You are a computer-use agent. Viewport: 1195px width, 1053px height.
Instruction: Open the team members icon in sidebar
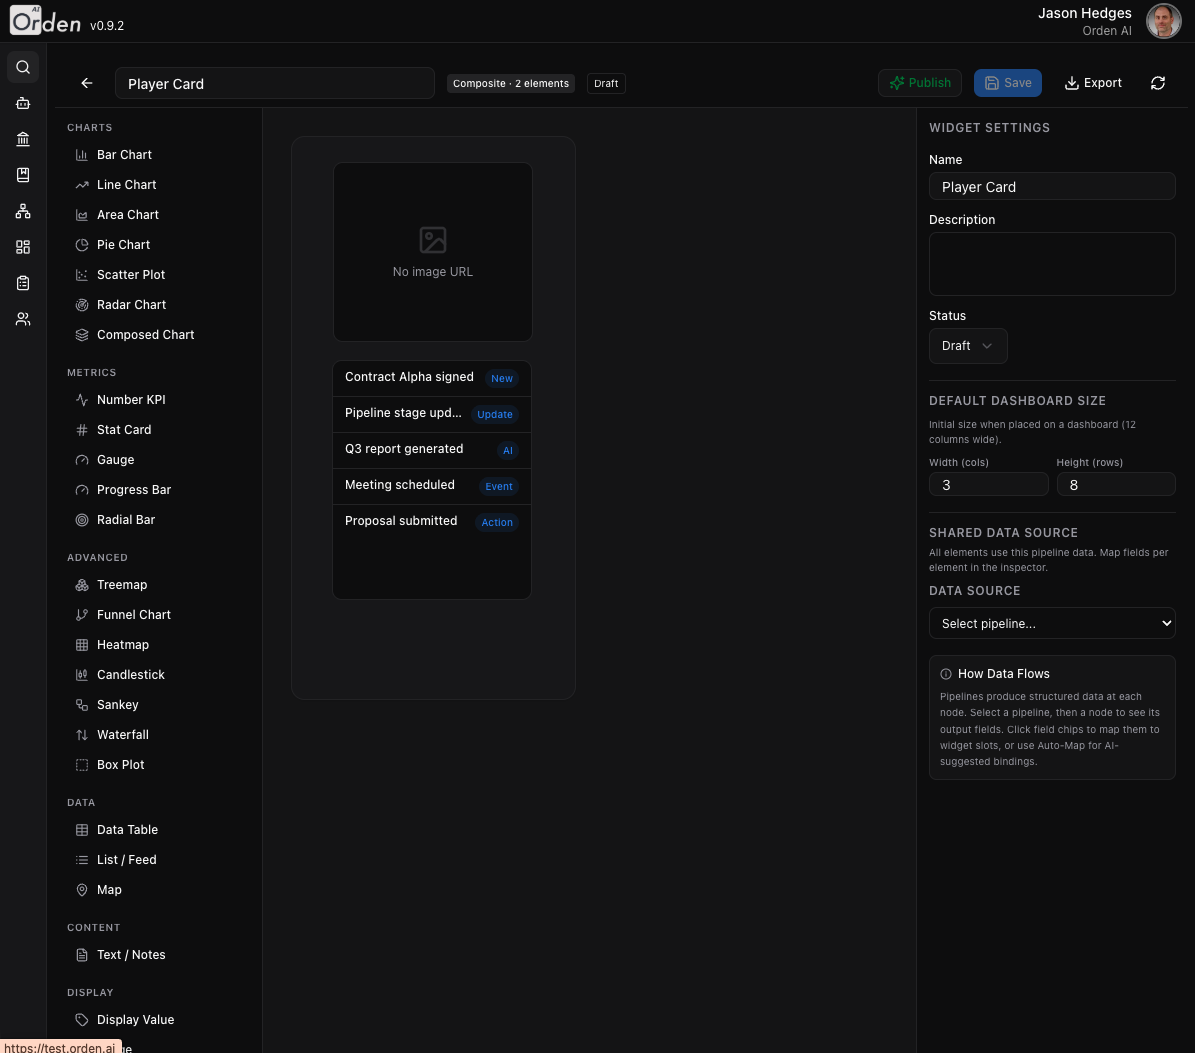click(x=23, y=319)
